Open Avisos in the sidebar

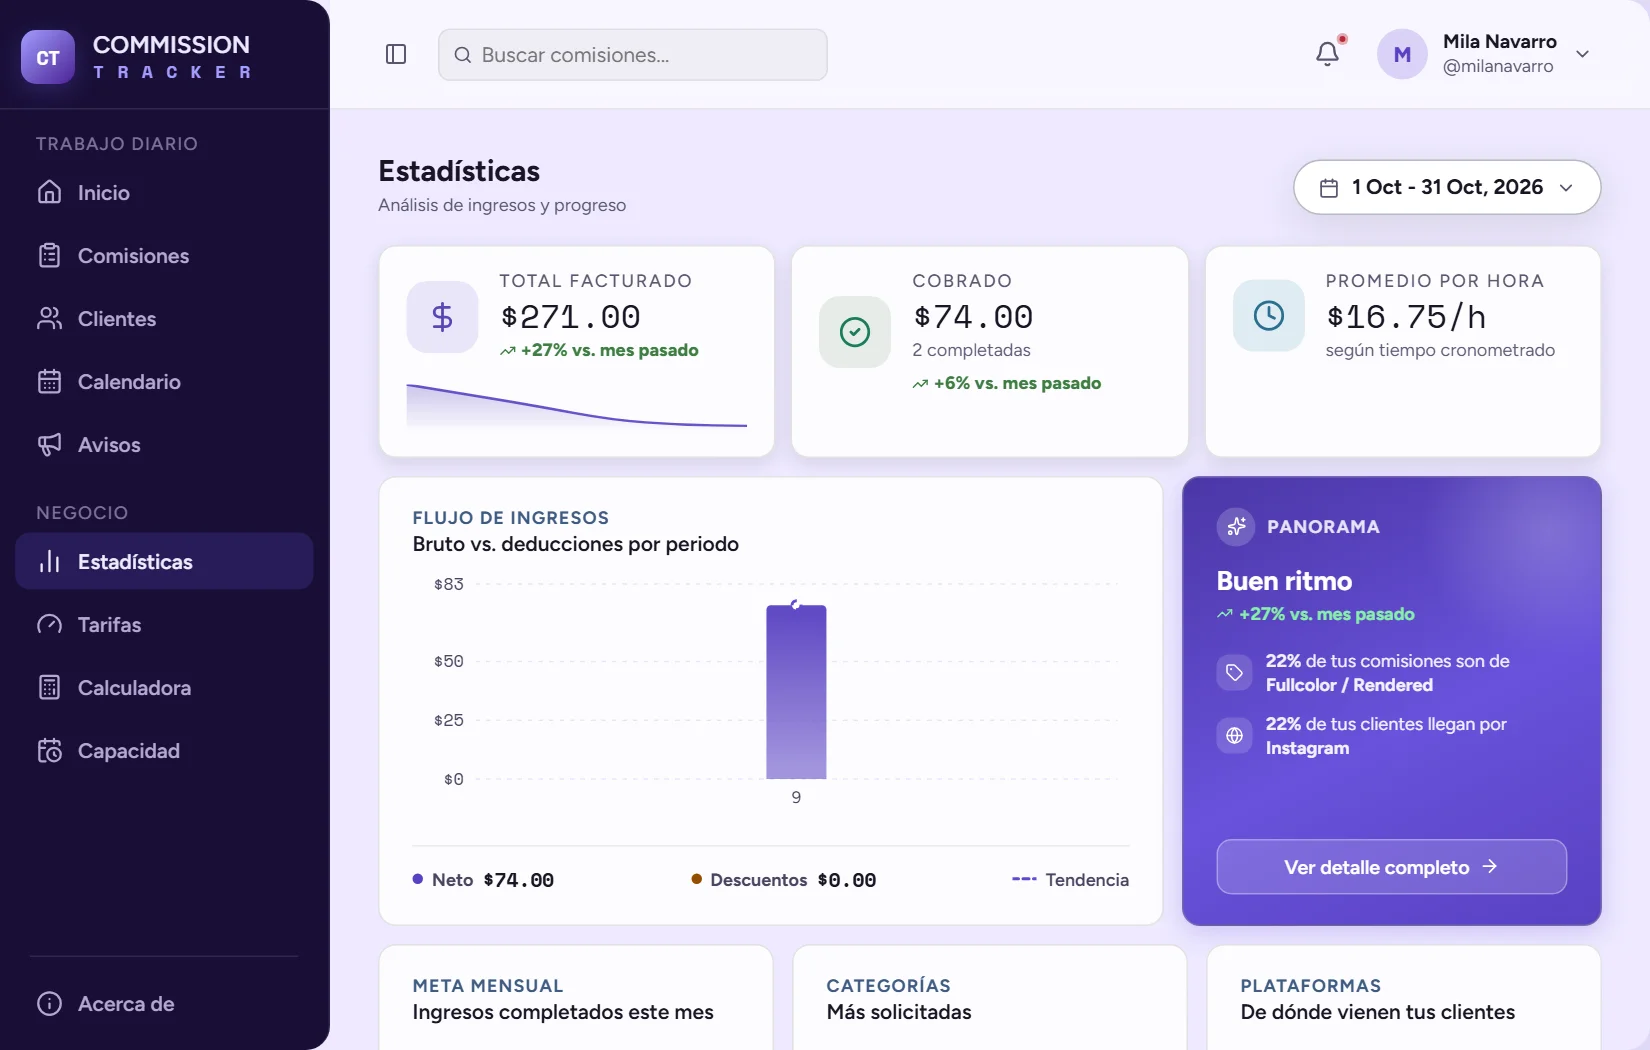click(x=164, y=444)
